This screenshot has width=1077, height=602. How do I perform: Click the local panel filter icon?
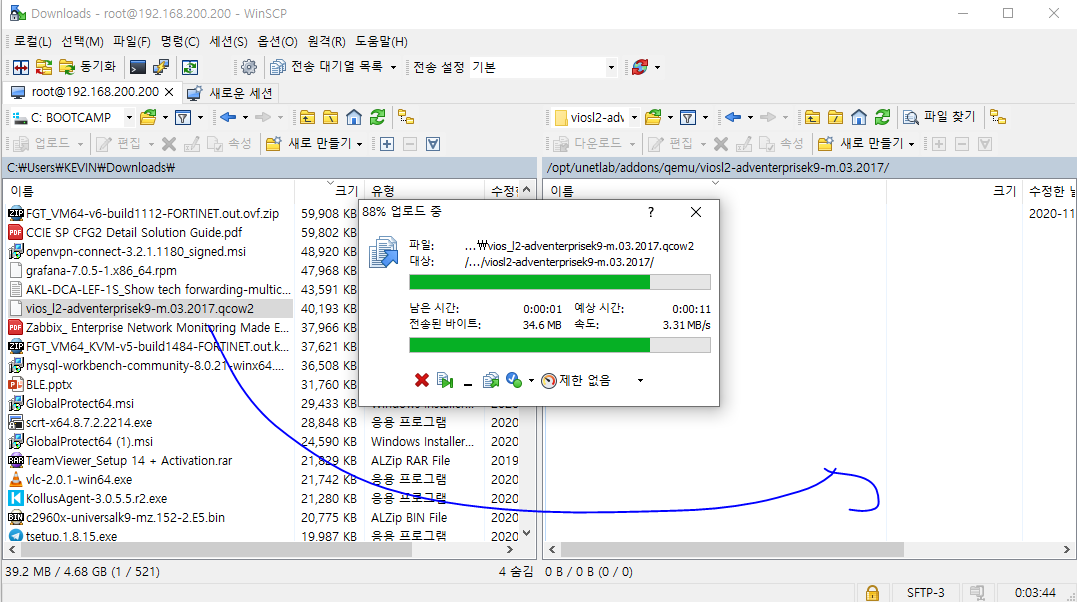click(x=183, y=118)
